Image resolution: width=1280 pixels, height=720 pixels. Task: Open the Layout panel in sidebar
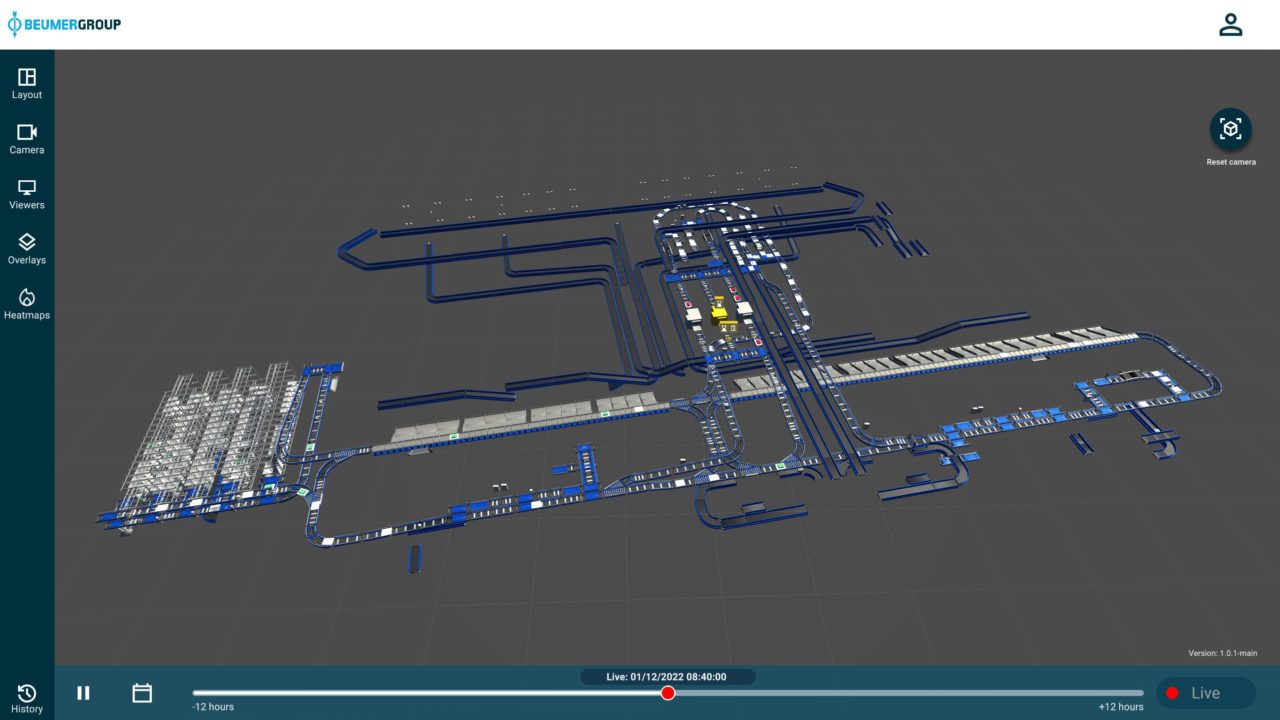coord(27,83)
